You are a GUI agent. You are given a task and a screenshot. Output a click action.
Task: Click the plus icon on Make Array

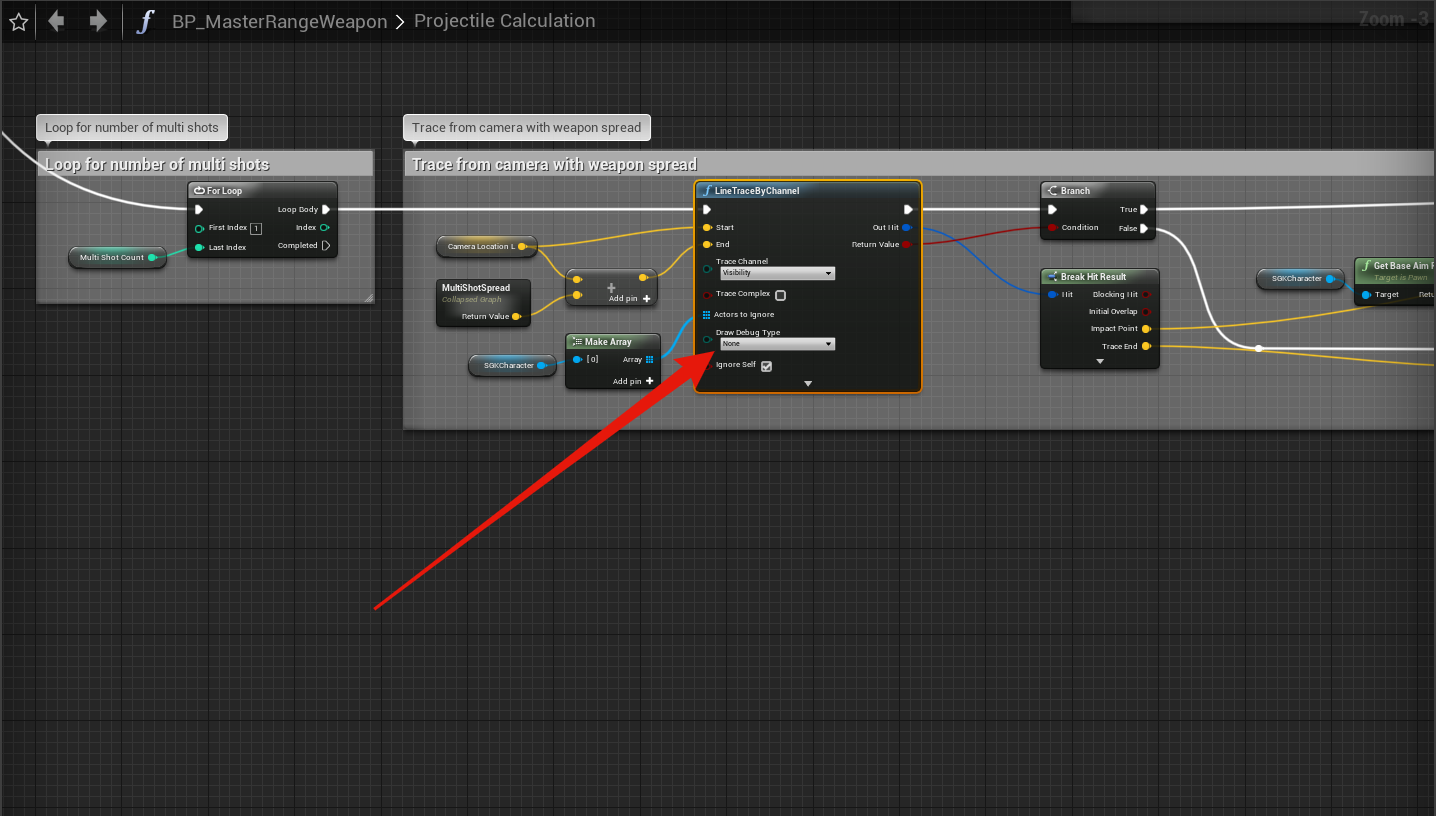649,381
